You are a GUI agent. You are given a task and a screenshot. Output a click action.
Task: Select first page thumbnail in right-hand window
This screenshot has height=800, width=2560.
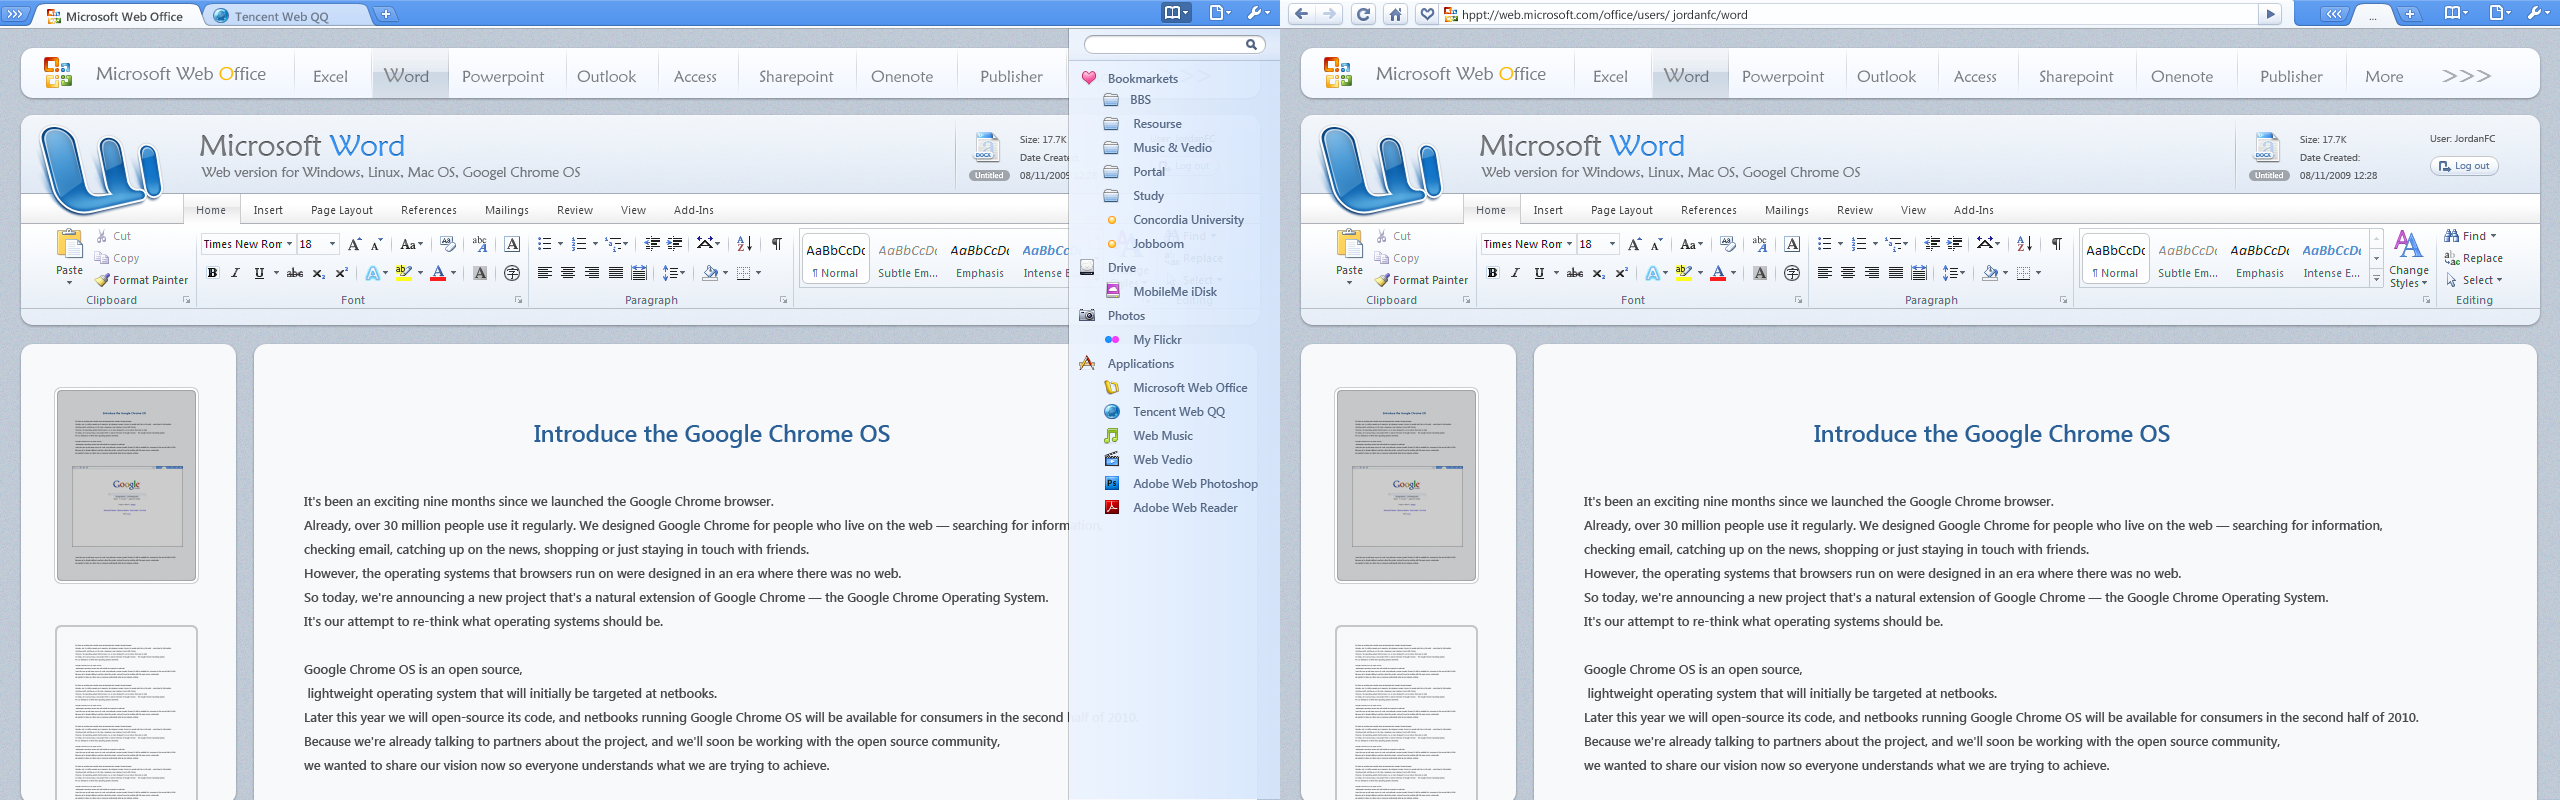1406,485
